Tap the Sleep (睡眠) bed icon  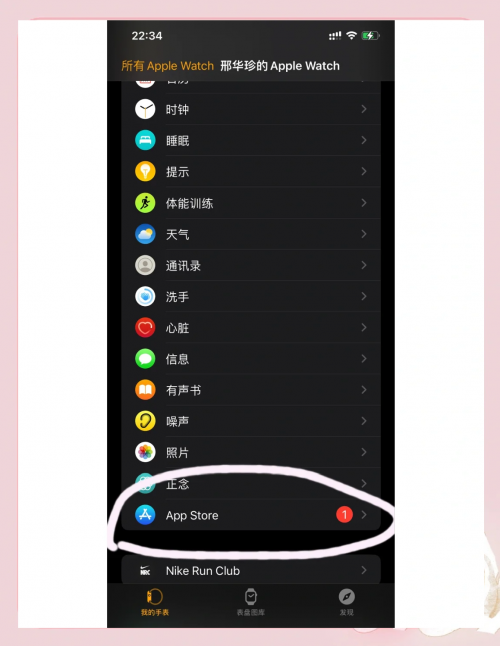[x=145, y=140]
